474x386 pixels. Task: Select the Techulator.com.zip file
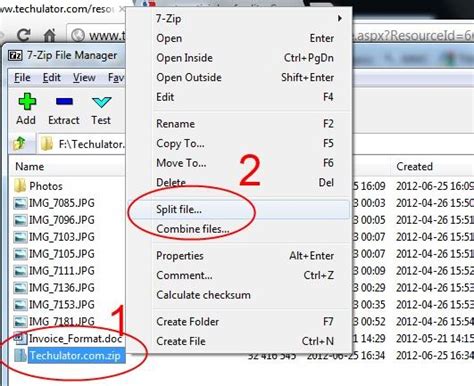pos(75,356)
